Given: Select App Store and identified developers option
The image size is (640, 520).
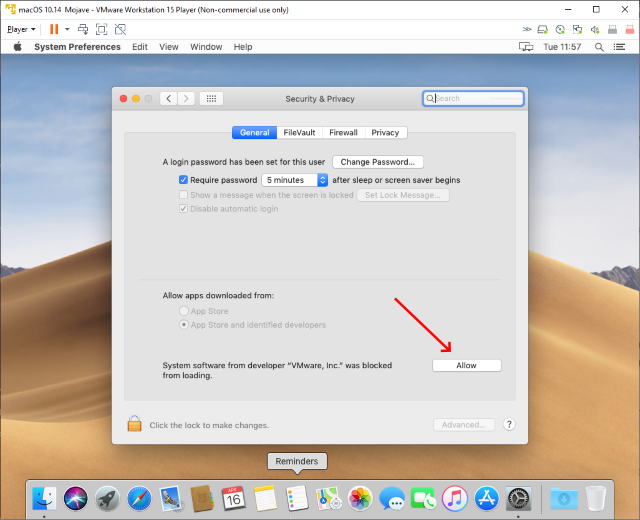Looking at the screenshot, I should [183, 325].
